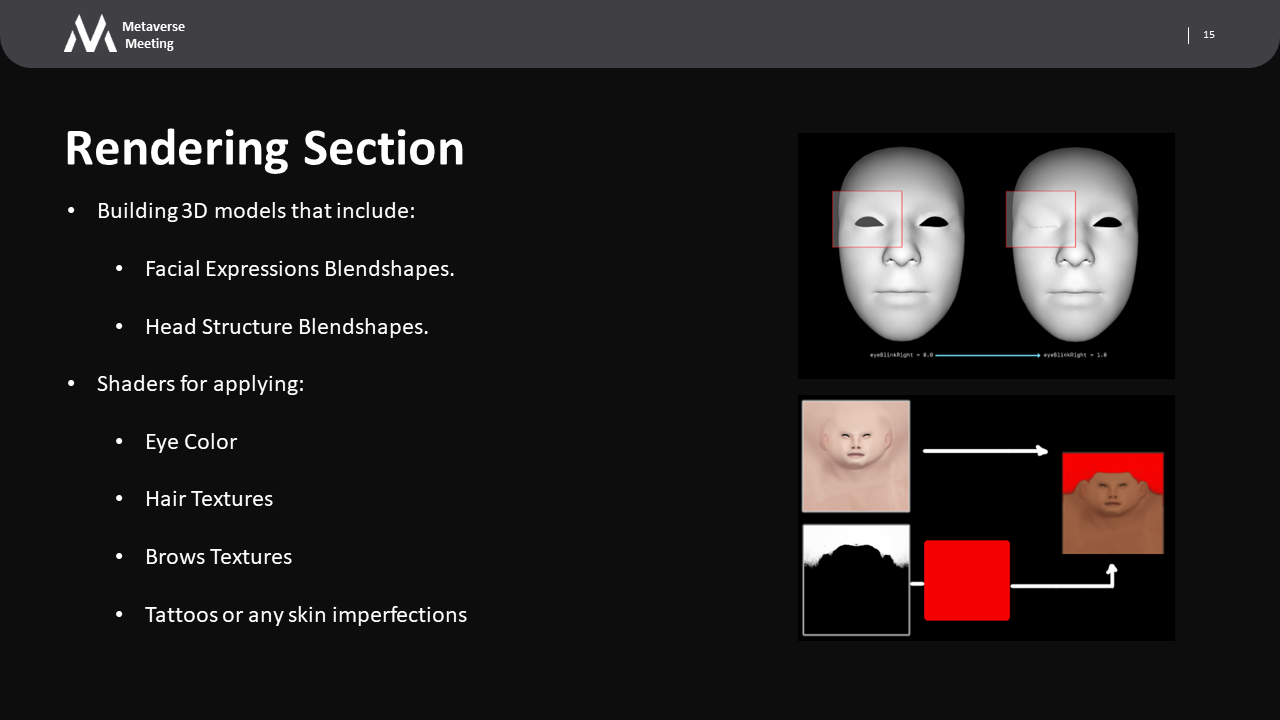Click the red-topped tinted face texture result
Screen dimensions: 1280x720
tap(1112, 503)
